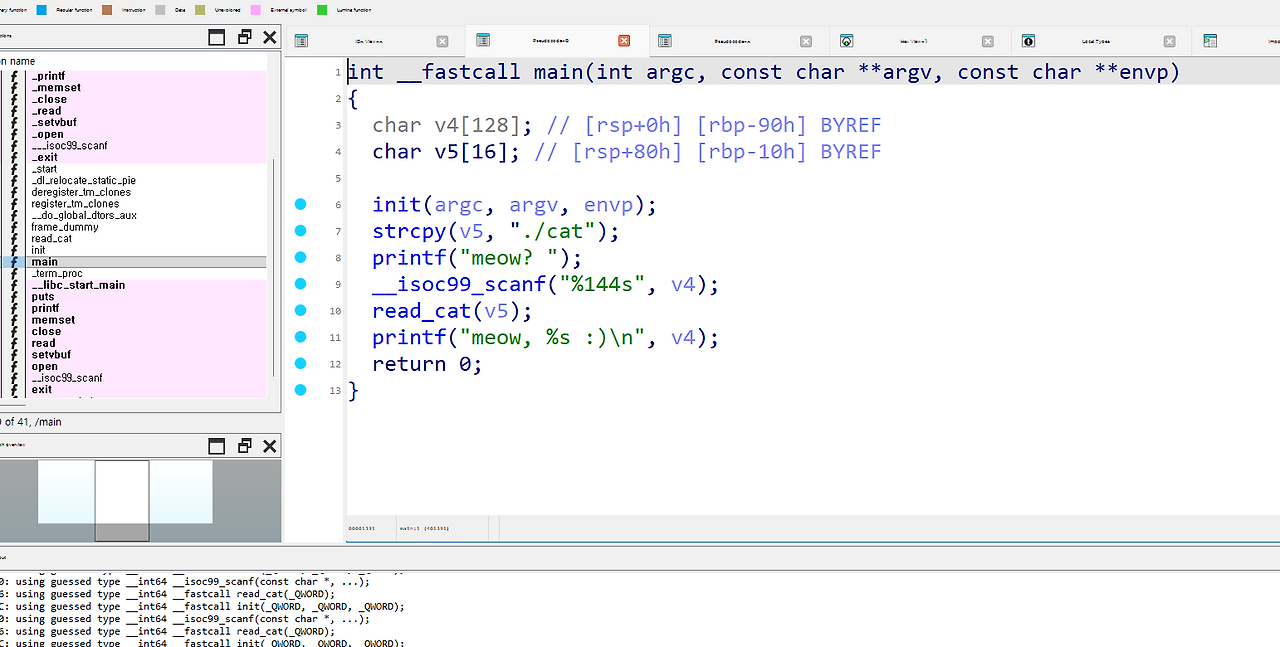The image size is (1280, 647).
Task: Select exit at the bottom of the functions list
Action: click(41, 390)
